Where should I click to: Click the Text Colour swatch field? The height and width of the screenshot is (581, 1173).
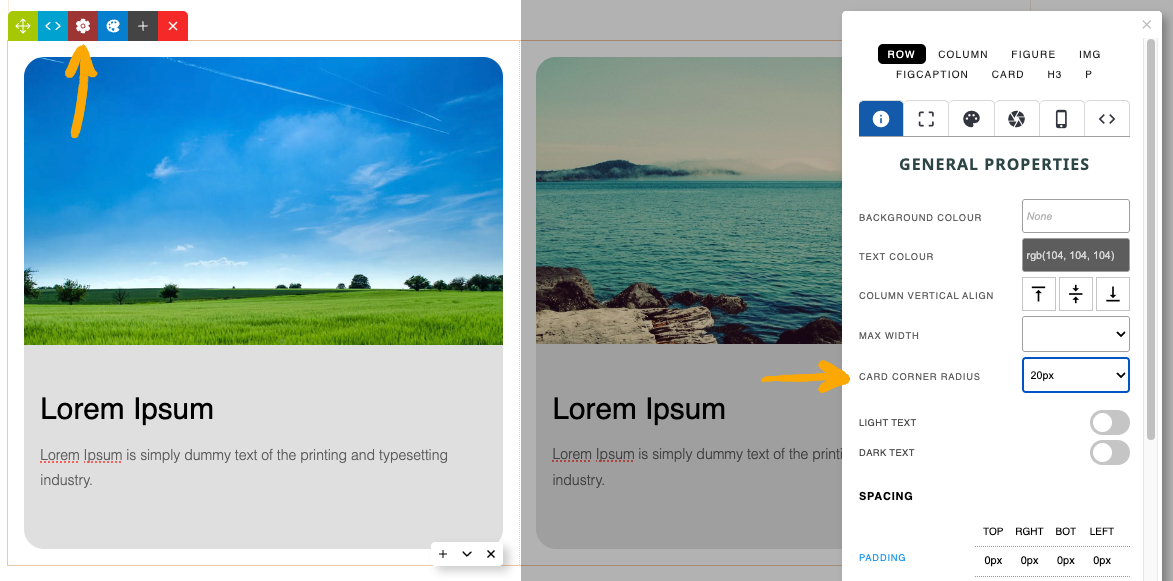point(1075,256)
